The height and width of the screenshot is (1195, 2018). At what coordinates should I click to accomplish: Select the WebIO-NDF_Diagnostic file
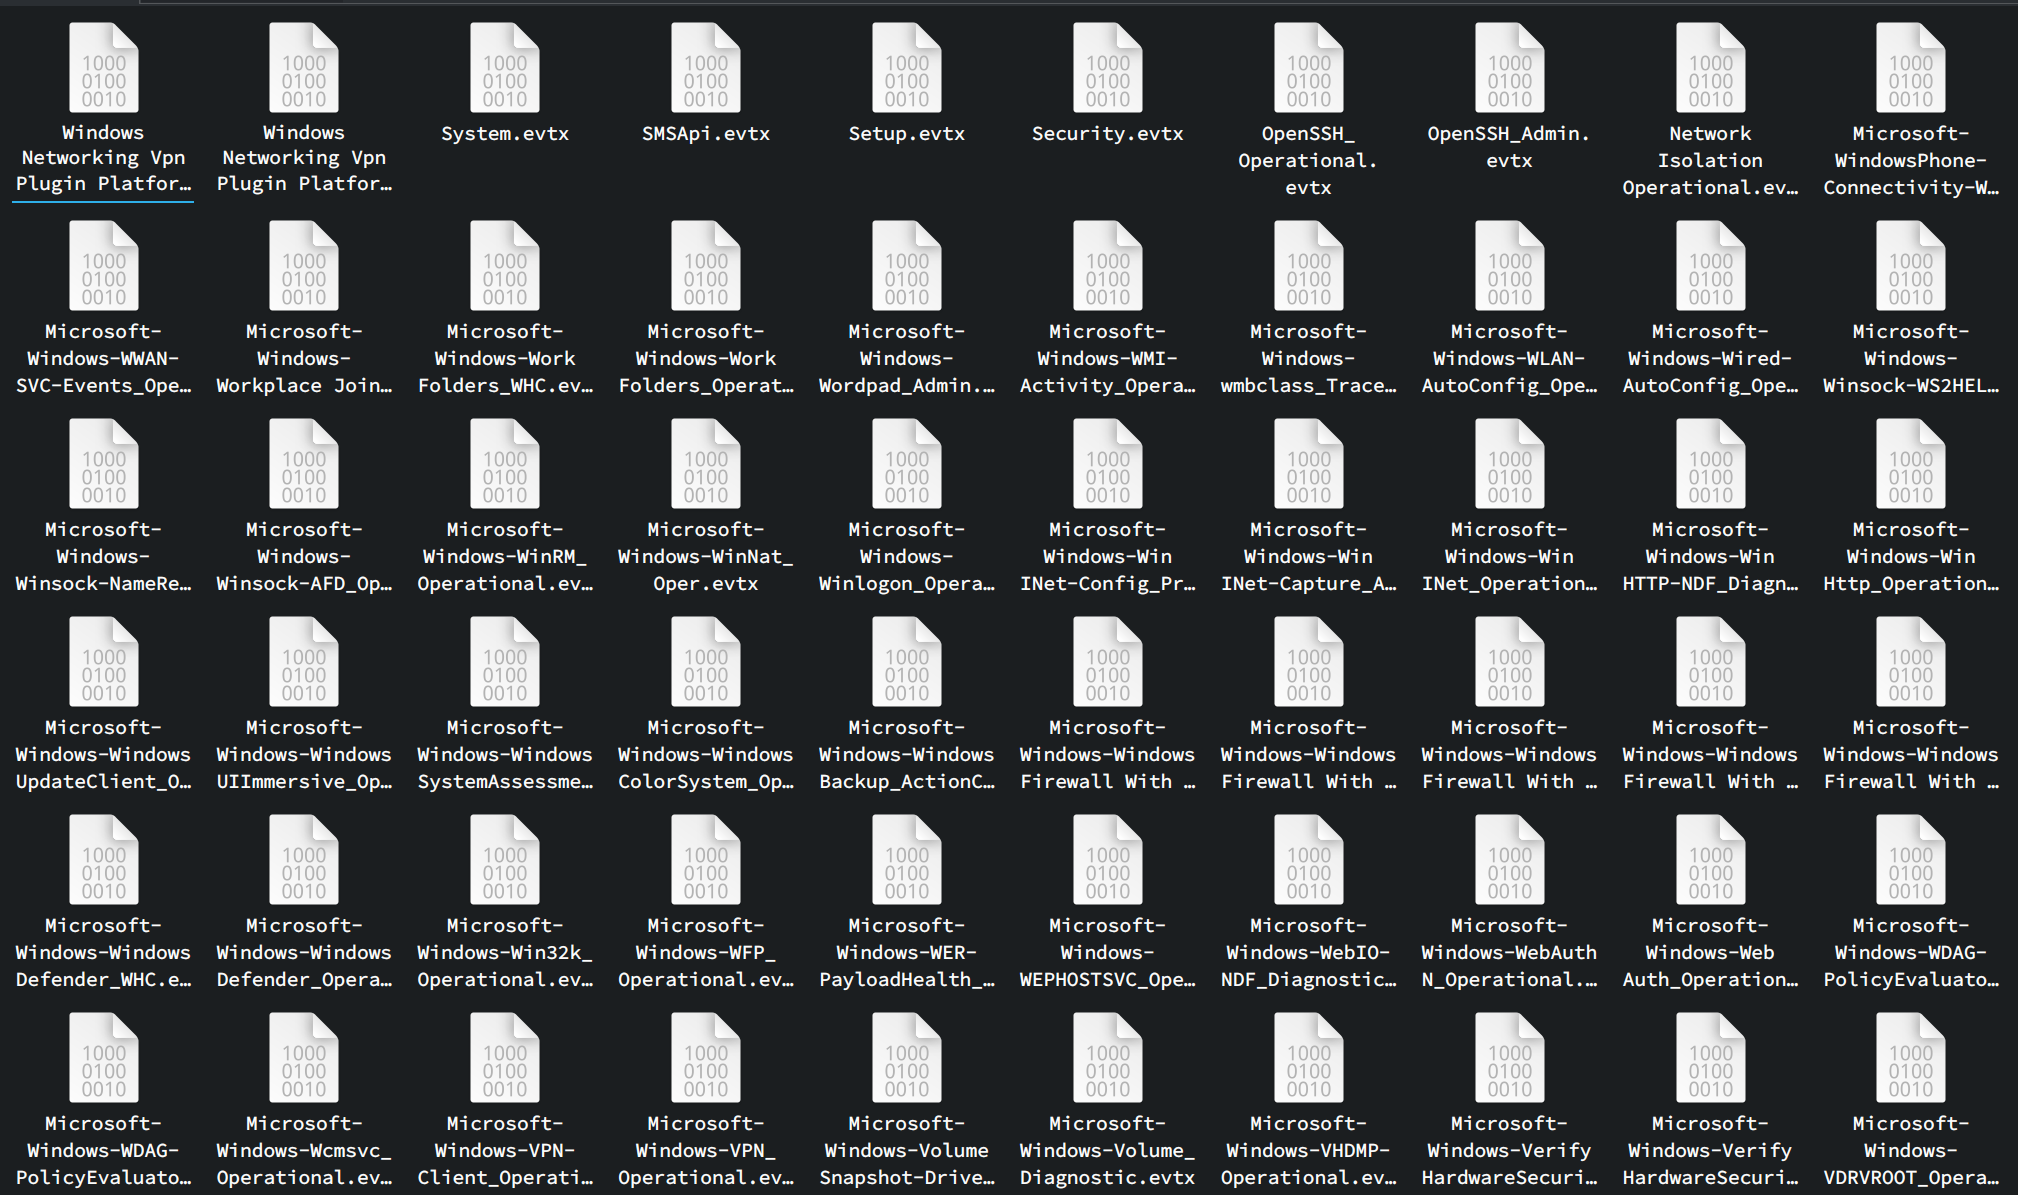(x=1309, y=860)
